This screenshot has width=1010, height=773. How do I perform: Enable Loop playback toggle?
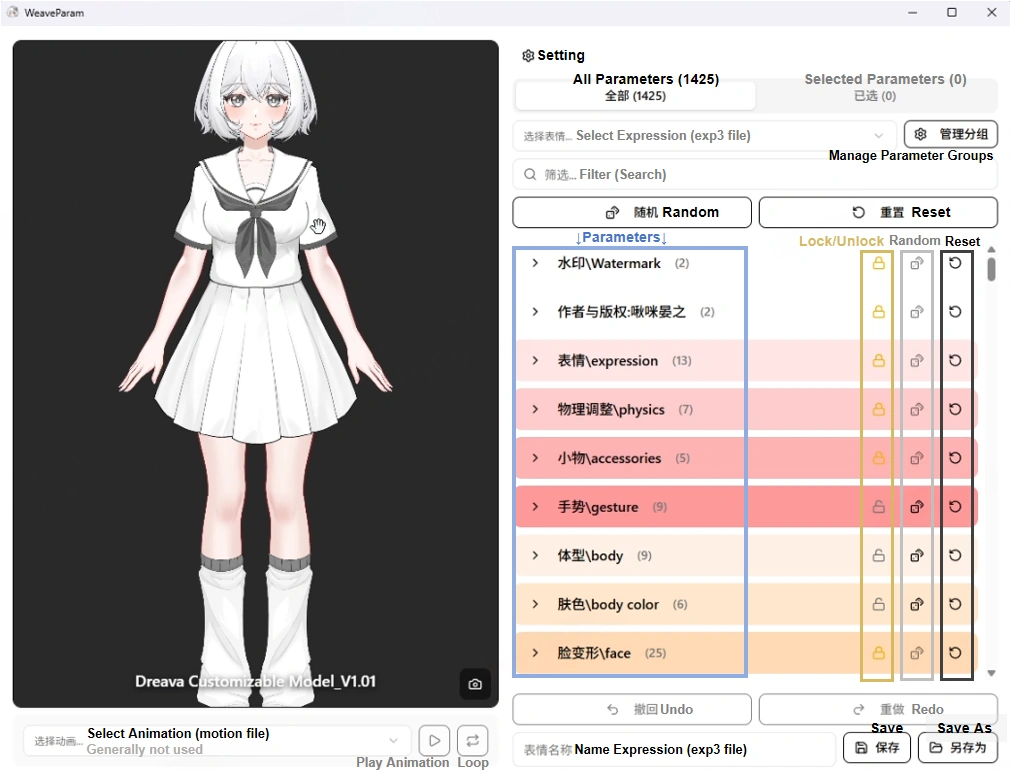point(473,740)
